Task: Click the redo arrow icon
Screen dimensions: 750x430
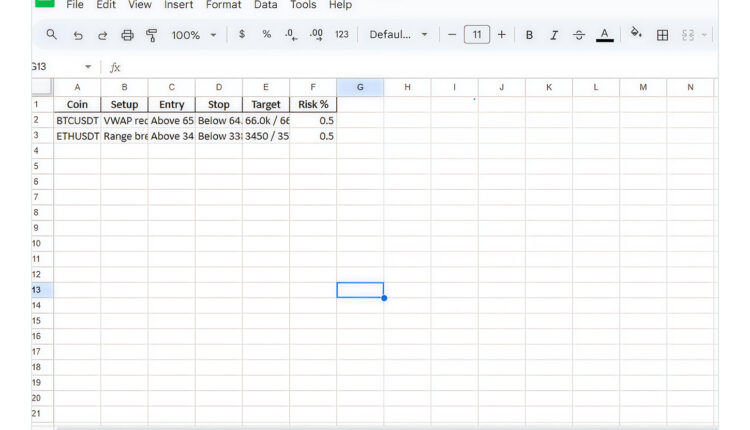Action: tap(102, 35)
